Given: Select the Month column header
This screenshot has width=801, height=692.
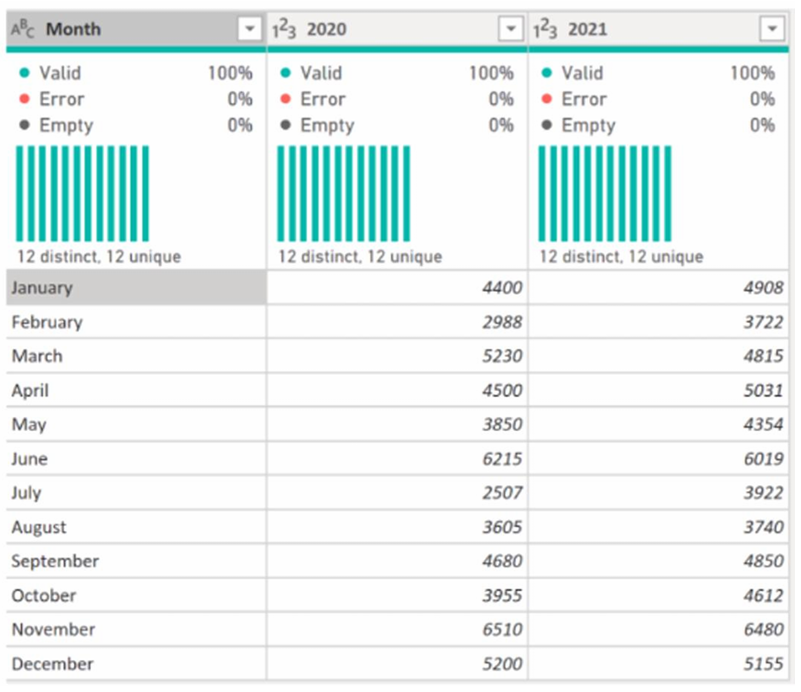Looking at the screenshot, I should 73,30.
